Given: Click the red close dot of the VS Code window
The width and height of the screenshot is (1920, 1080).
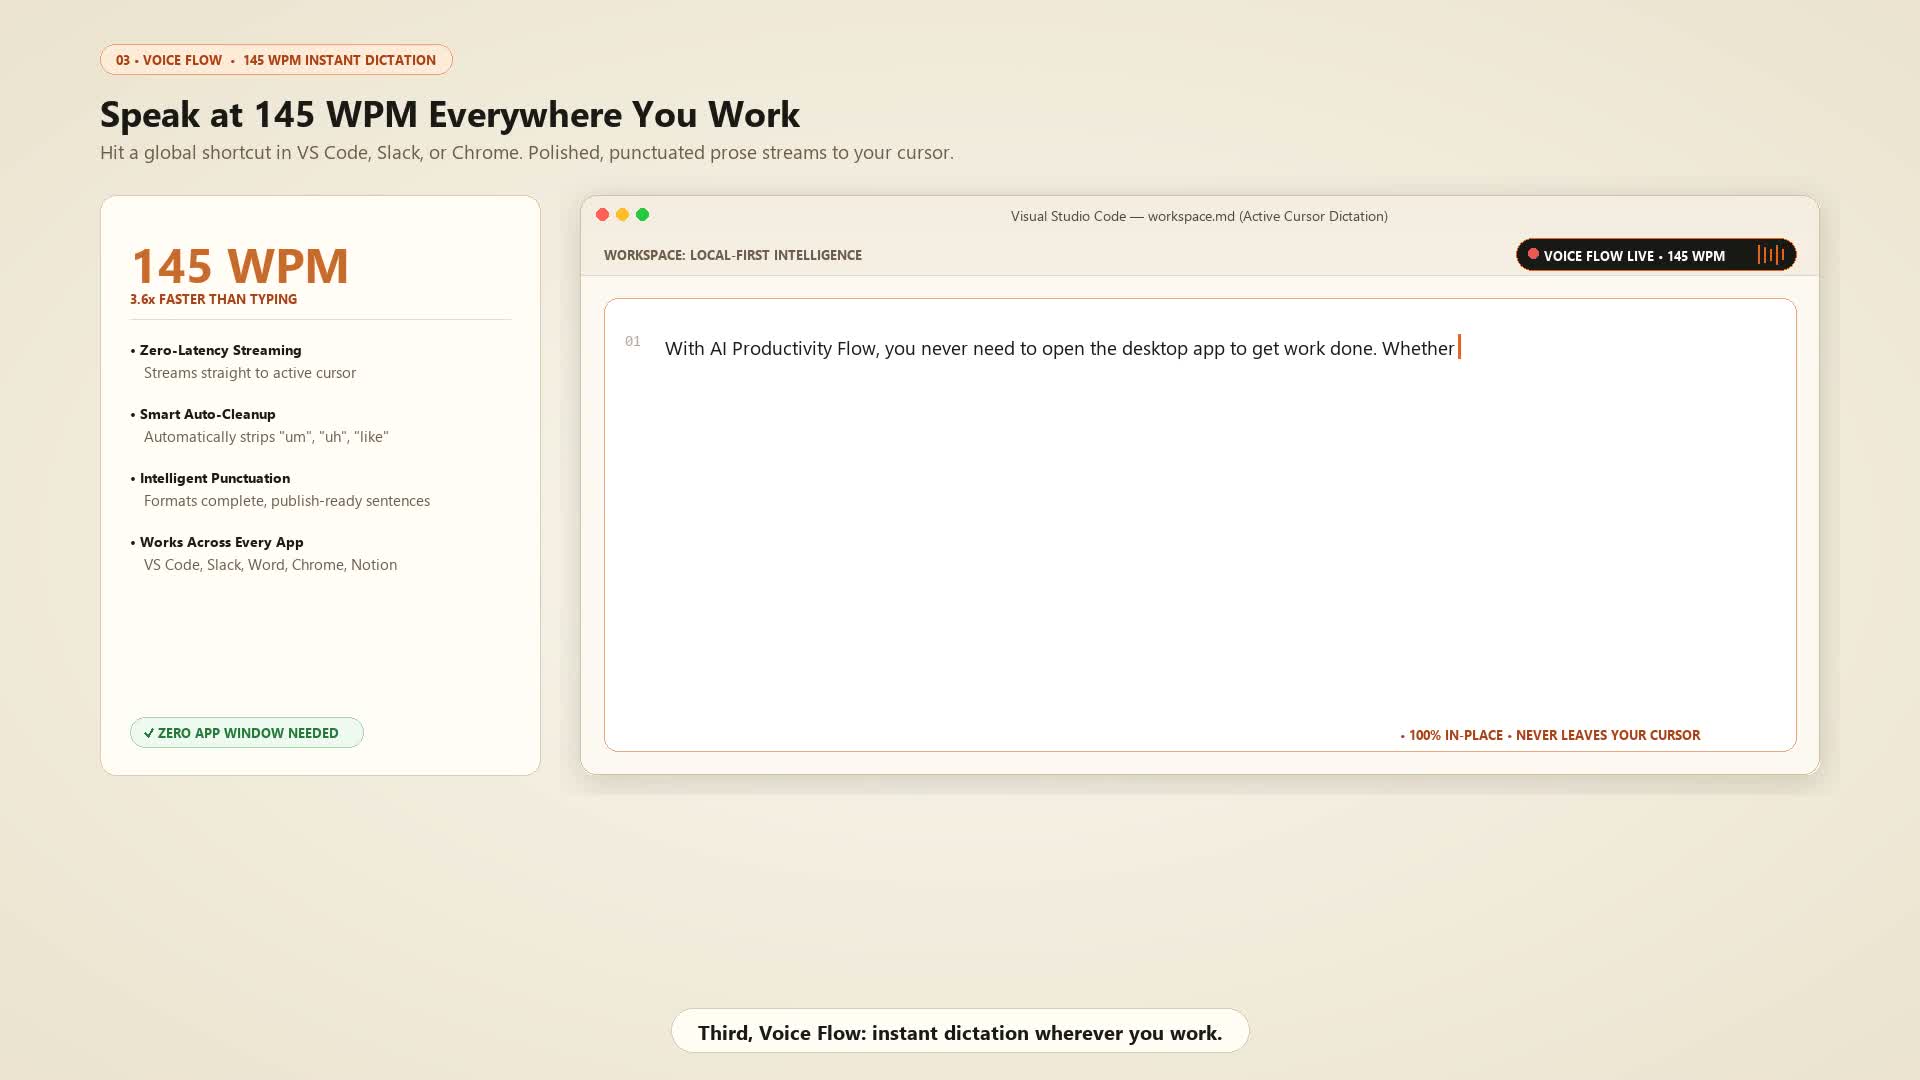Looking at the screenshot, I should 602,215.
